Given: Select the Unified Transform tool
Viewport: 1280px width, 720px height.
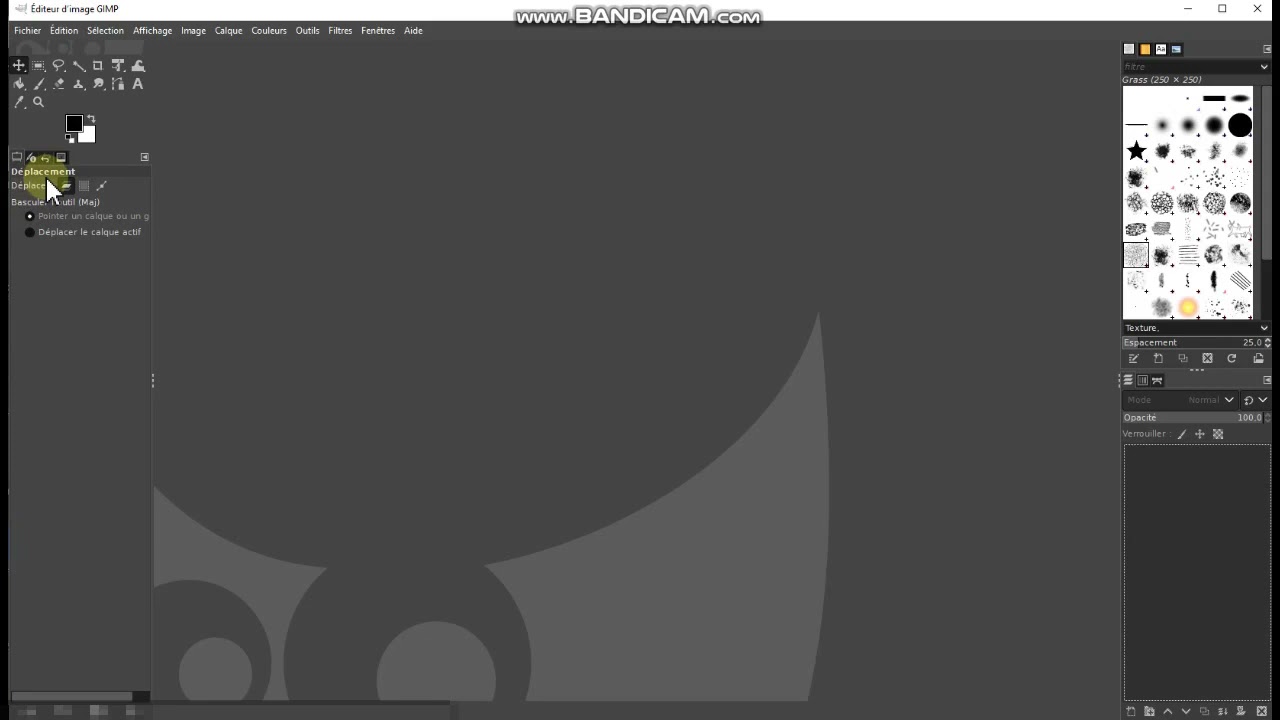Looking at the screenshot, I should pos(118,65).
